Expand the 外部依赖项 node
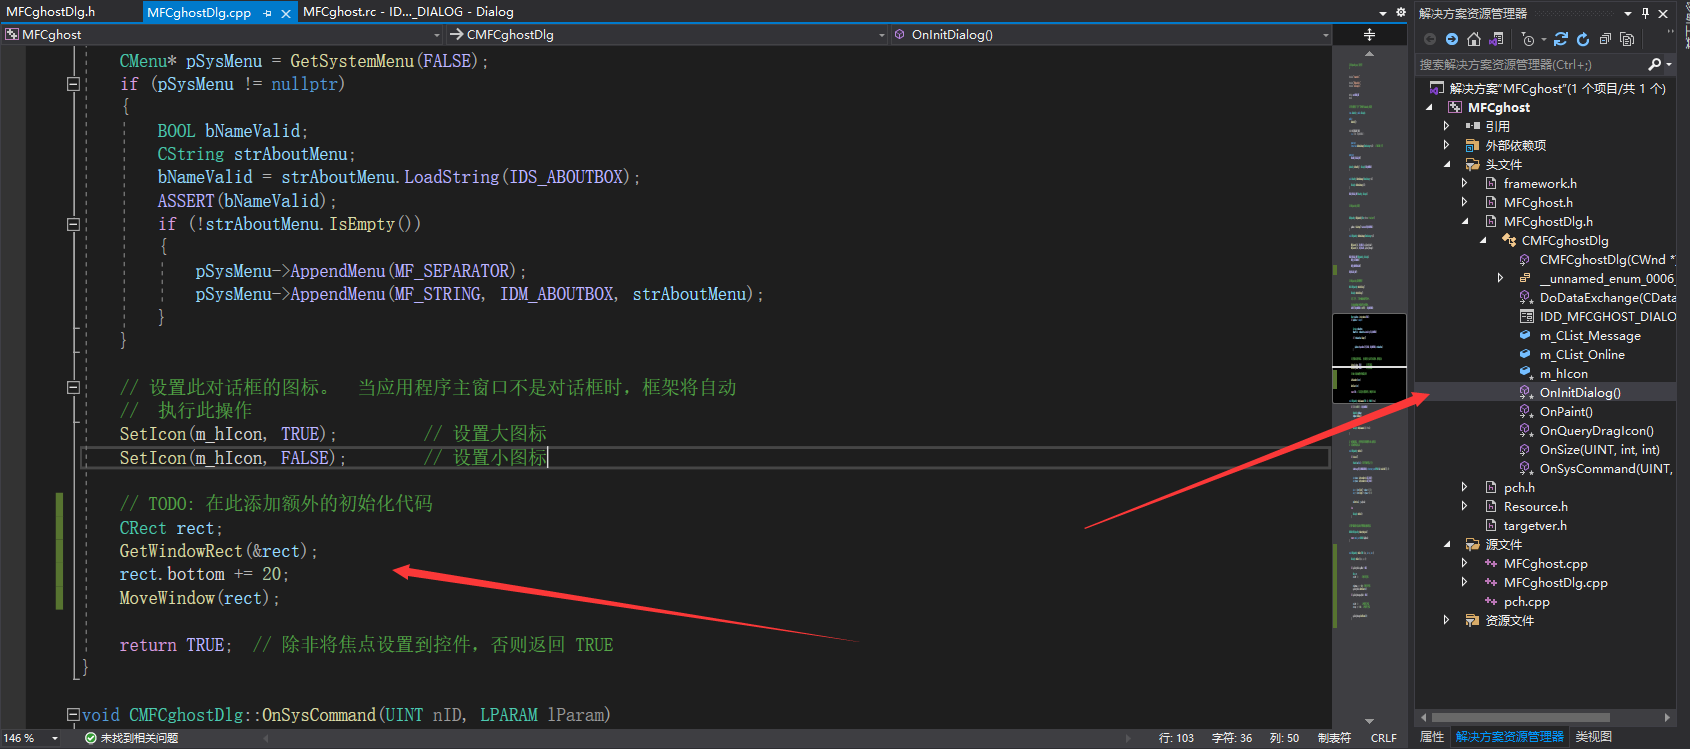This screenshot has width=1690, height=749. point(1447,146)
